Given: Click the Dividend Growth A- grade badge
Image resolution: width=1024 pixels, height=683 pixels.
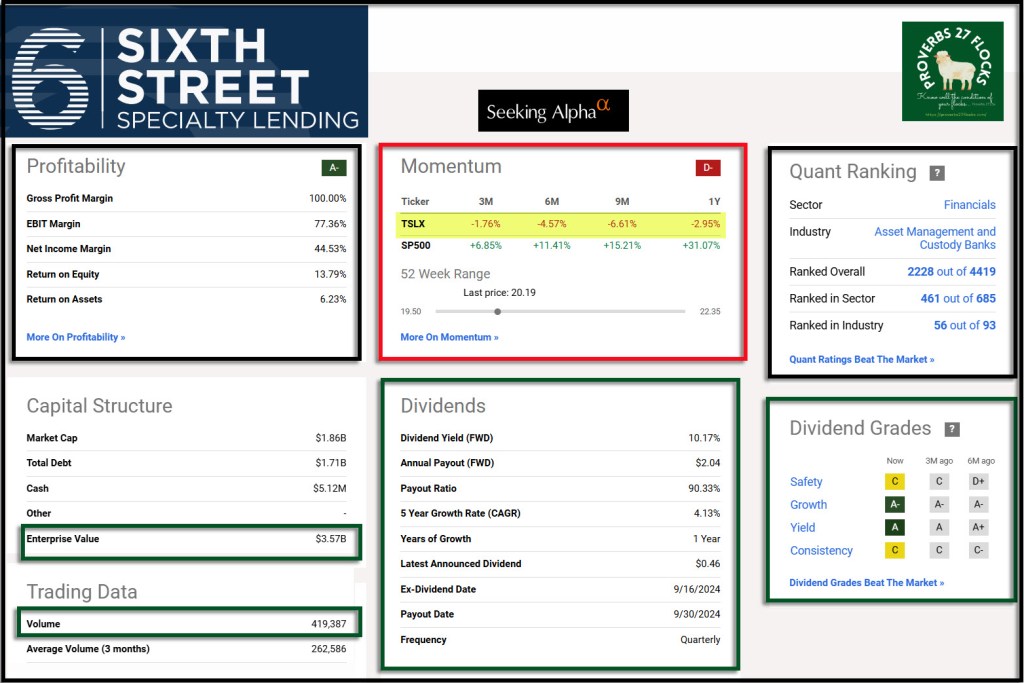Looking at the screenshot, I should coord(895,505).
